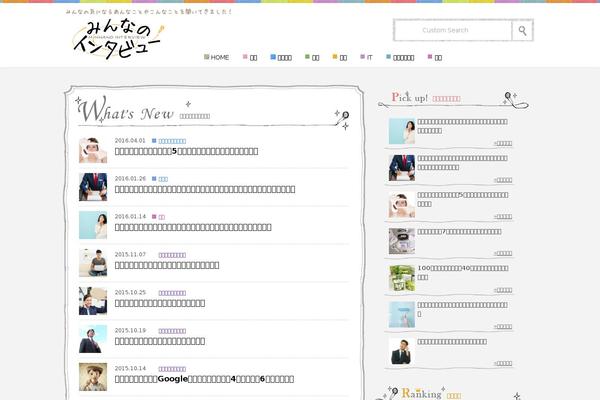
Task: Open Pick up thumbnail of woman framing her face
Action: 402,204
